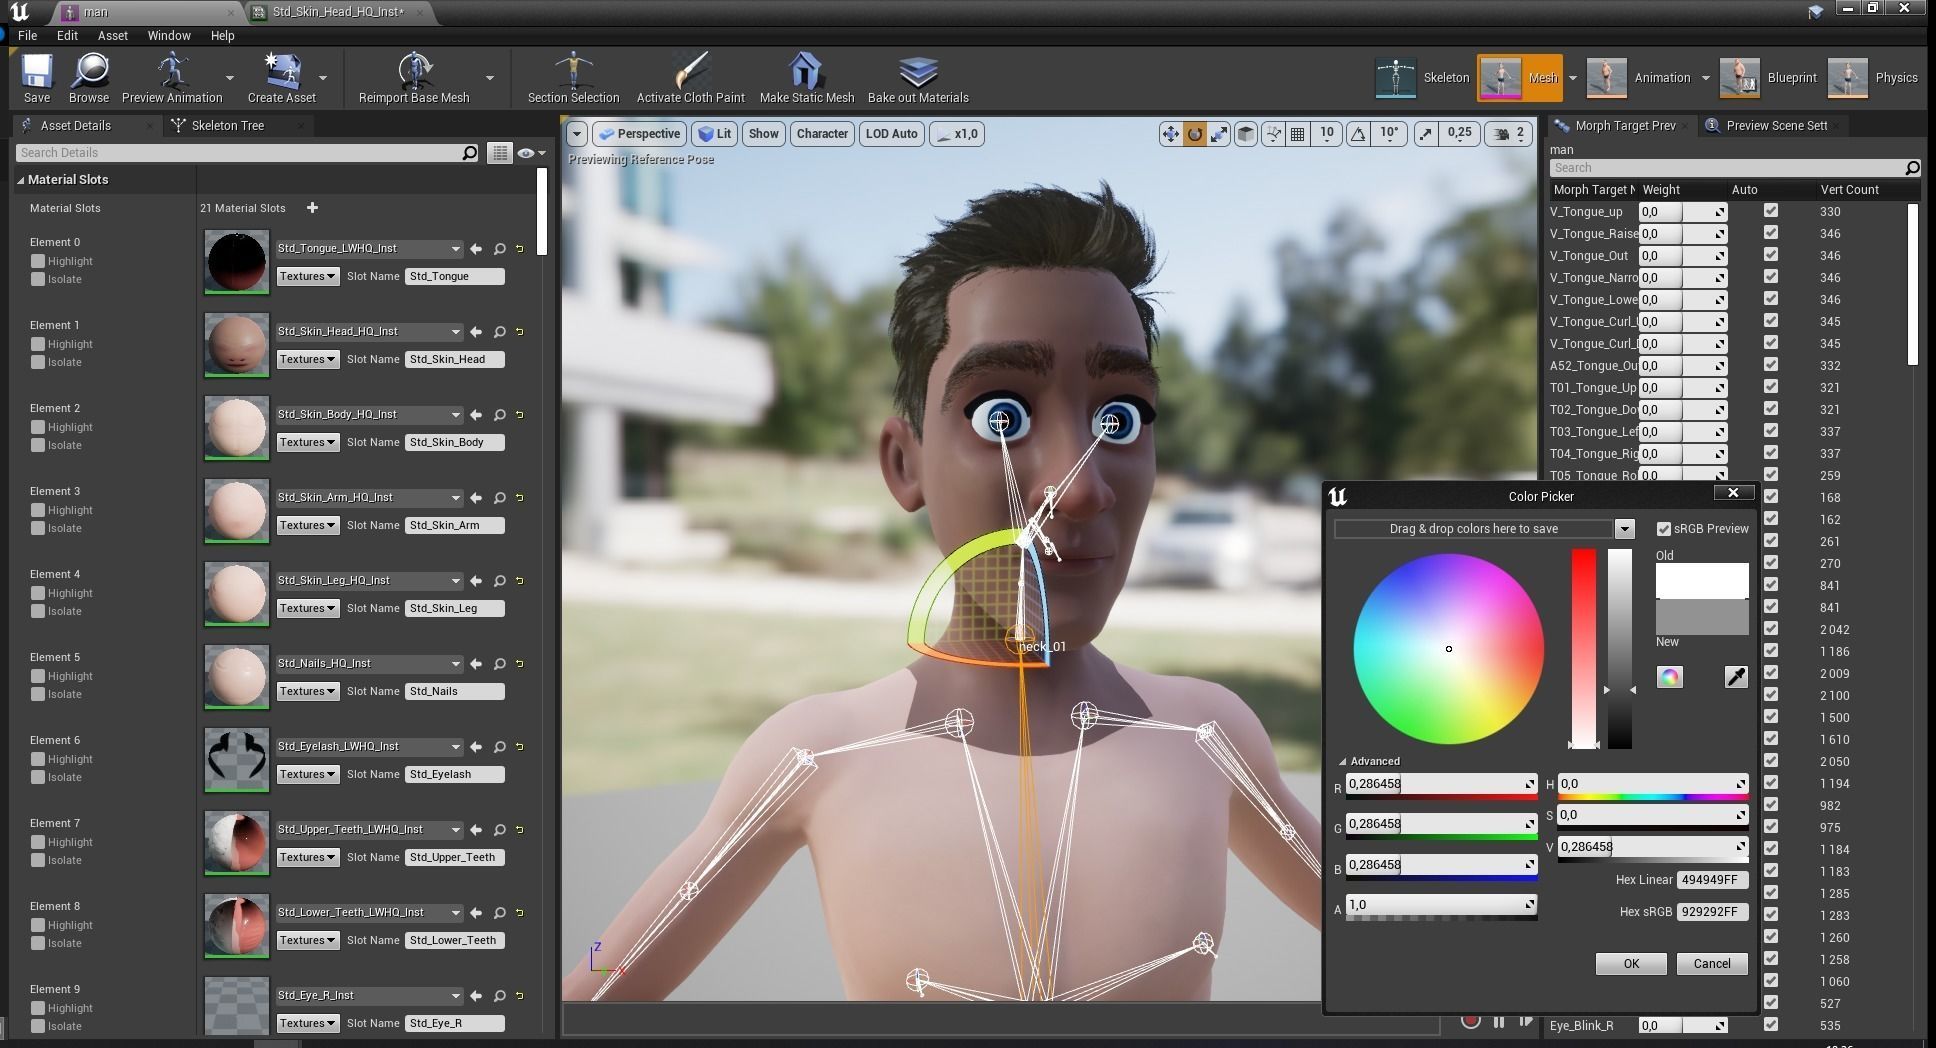Click the Search Details input field
1936x1048 pixels.
pyautogui.click(x=238, y=153)
